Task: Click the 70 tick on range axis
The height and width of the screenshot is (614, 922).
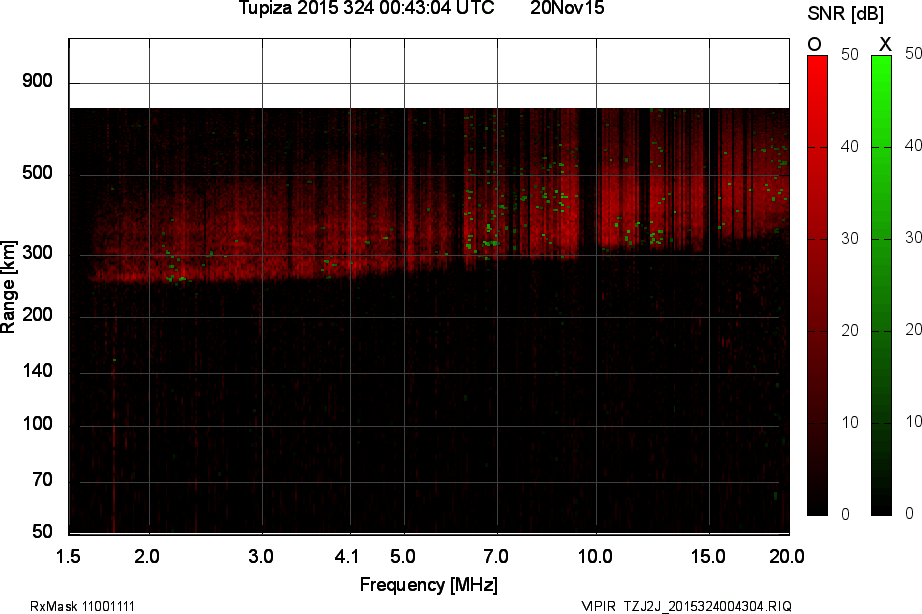Action: point(41,481)
